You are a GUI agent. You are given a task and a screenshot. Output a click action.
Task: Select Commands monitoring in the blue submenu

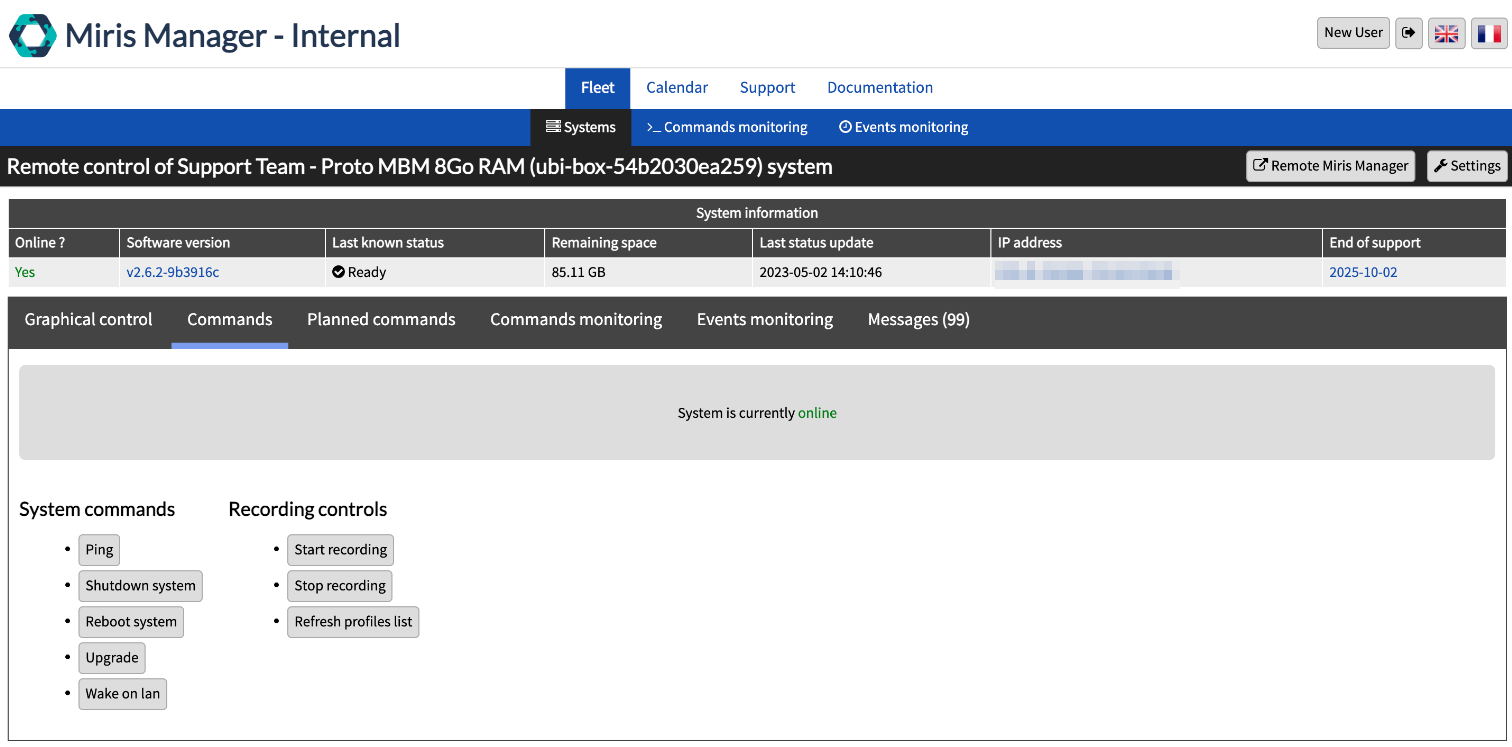727,127
